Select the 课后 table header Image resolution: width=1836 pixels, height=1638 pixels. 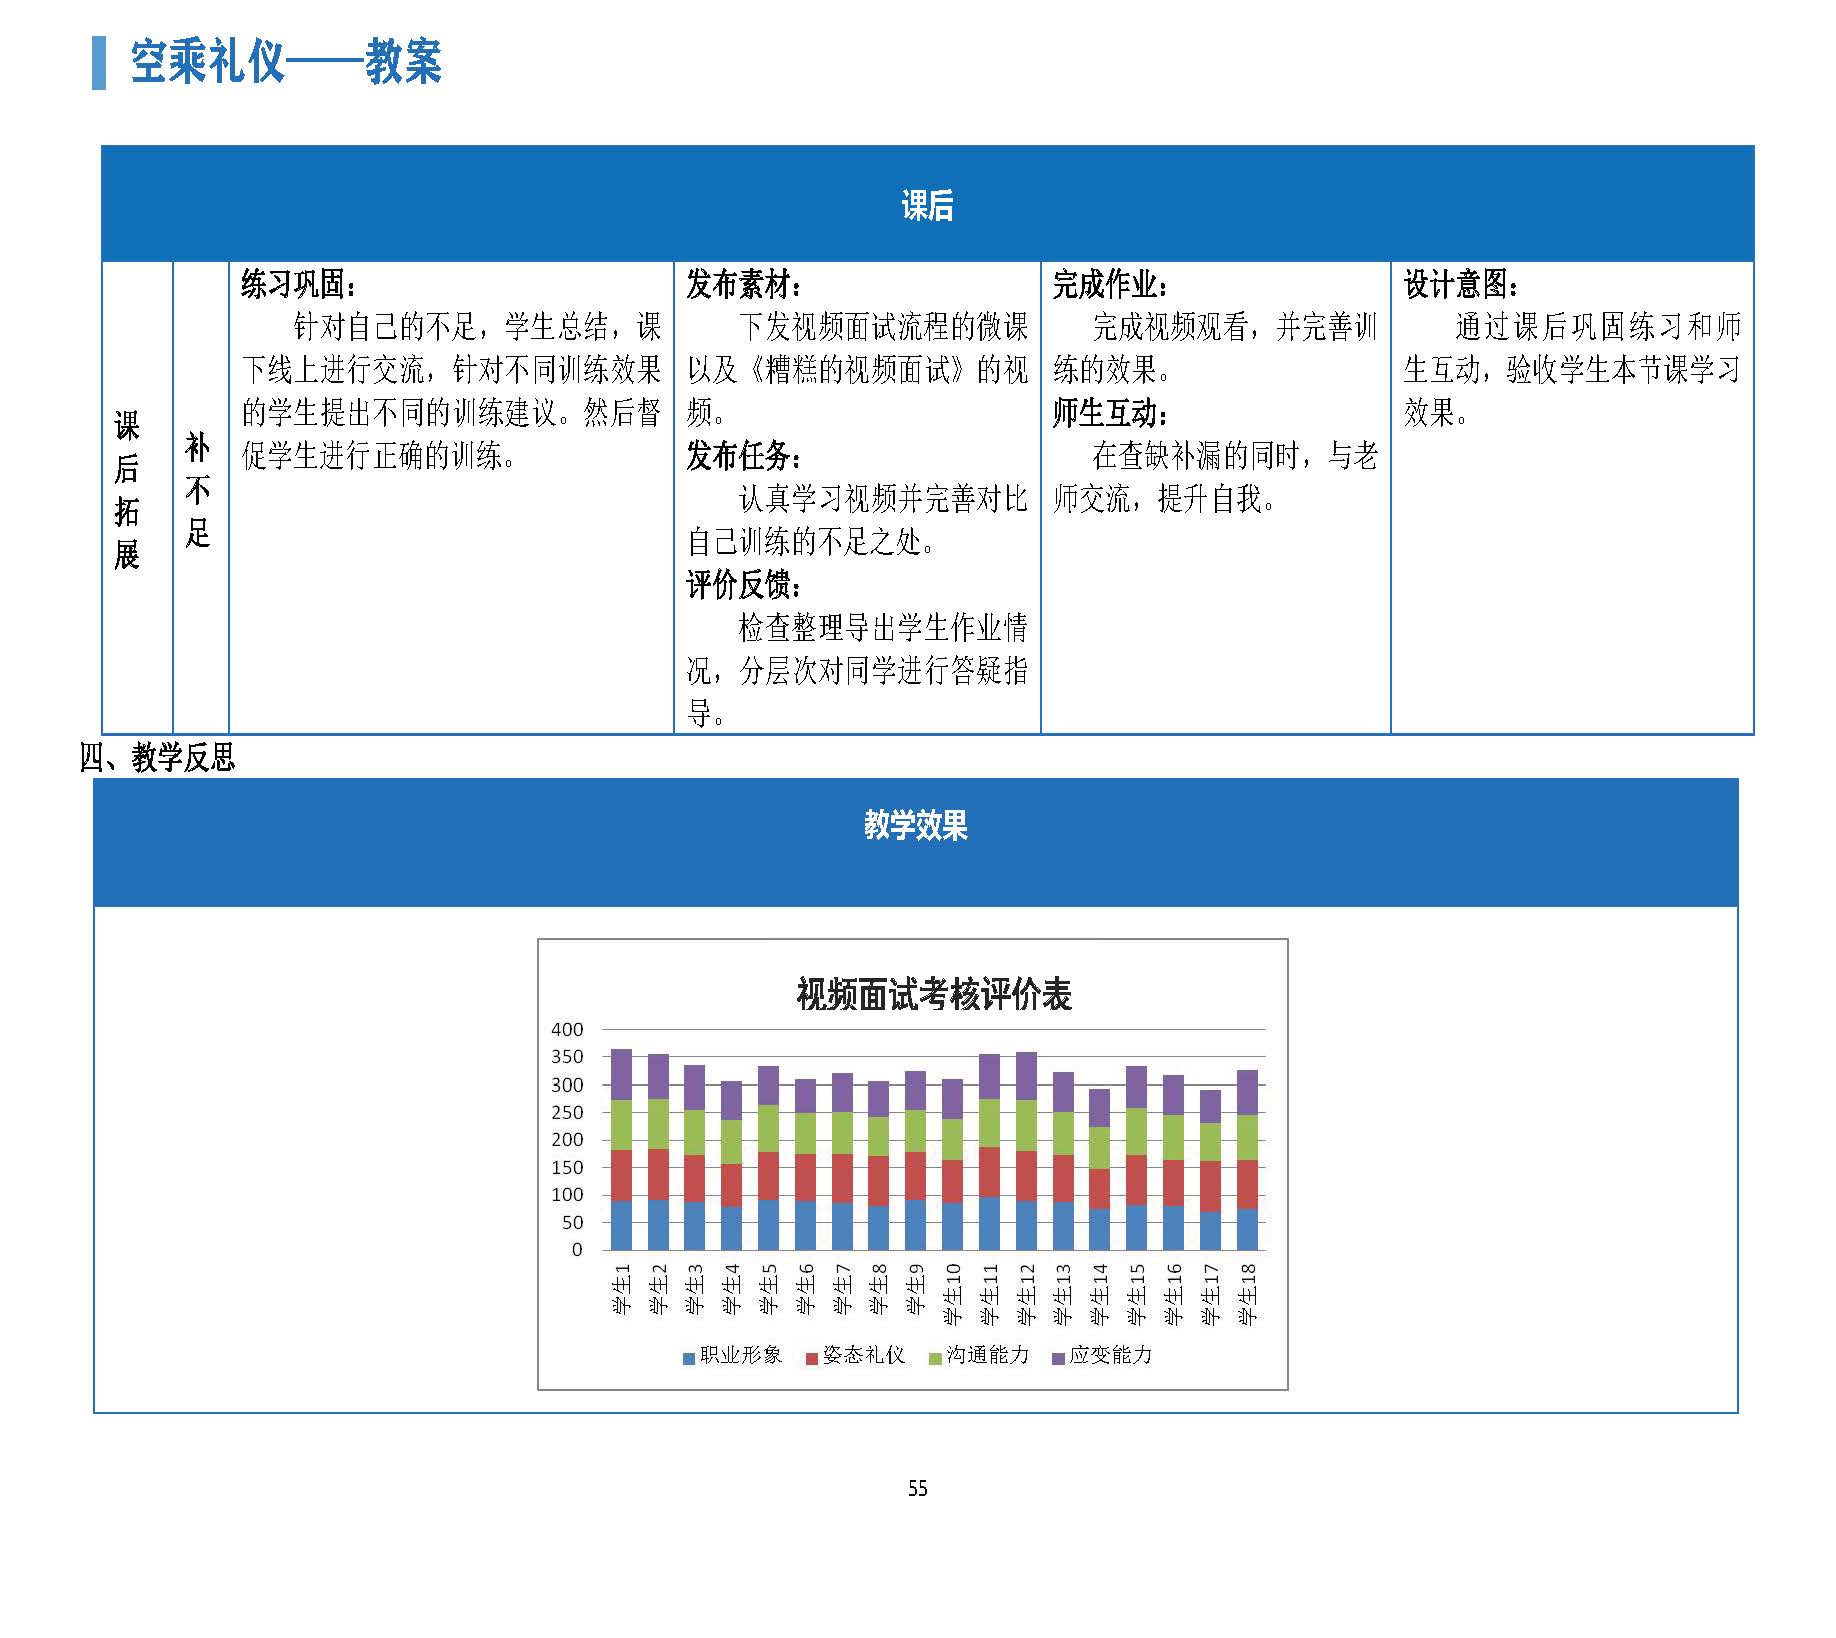927,204
